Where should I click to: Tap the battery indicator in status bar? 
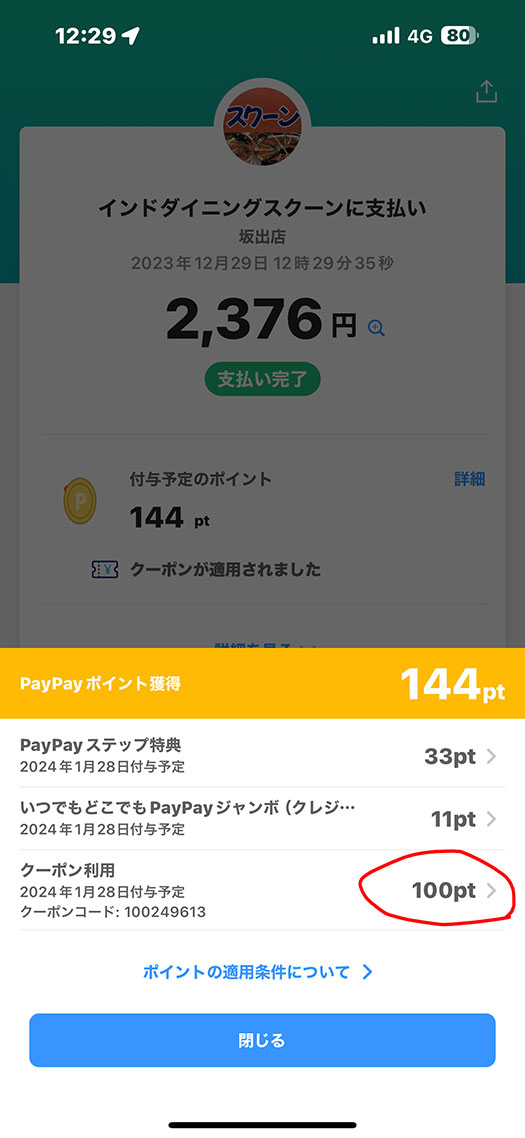tap(460, 35)
